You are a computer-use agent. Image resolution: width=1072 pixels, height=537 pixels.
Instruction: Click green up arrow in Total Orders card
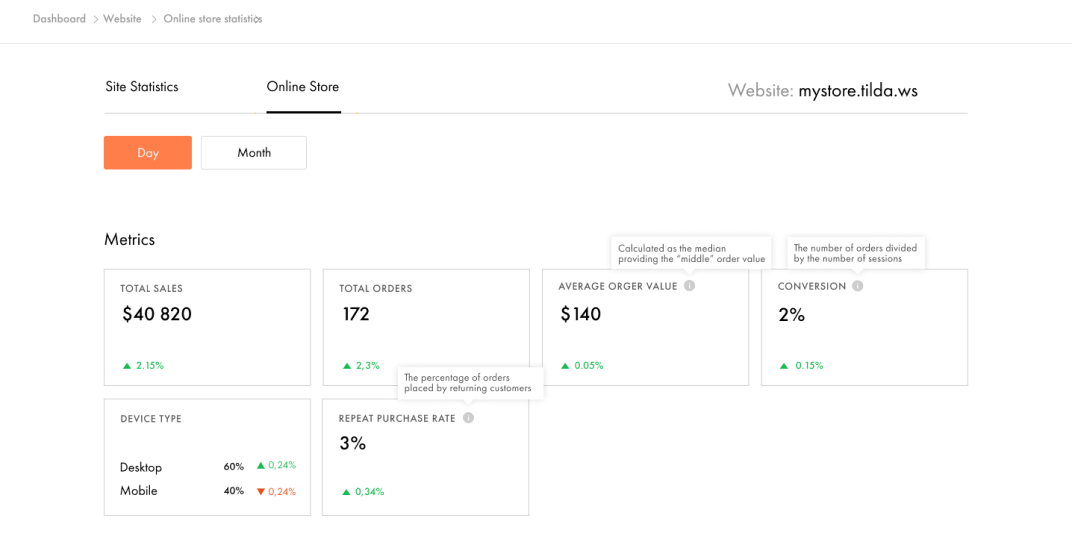tap(346, 366)
